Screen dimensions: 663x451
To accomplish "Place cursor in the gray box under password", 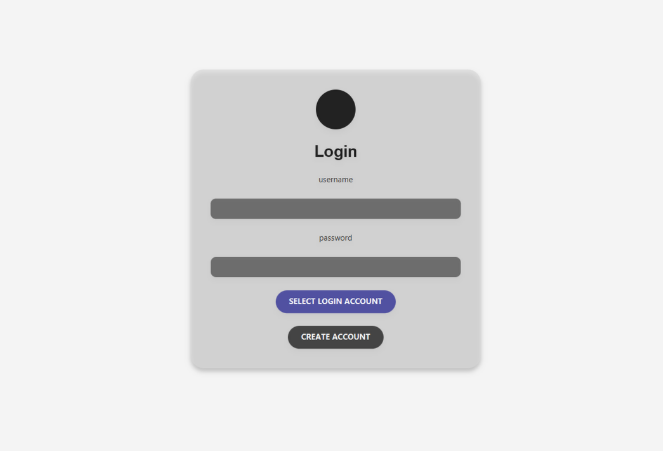I will pyautogui.click(x=335, y=267).
